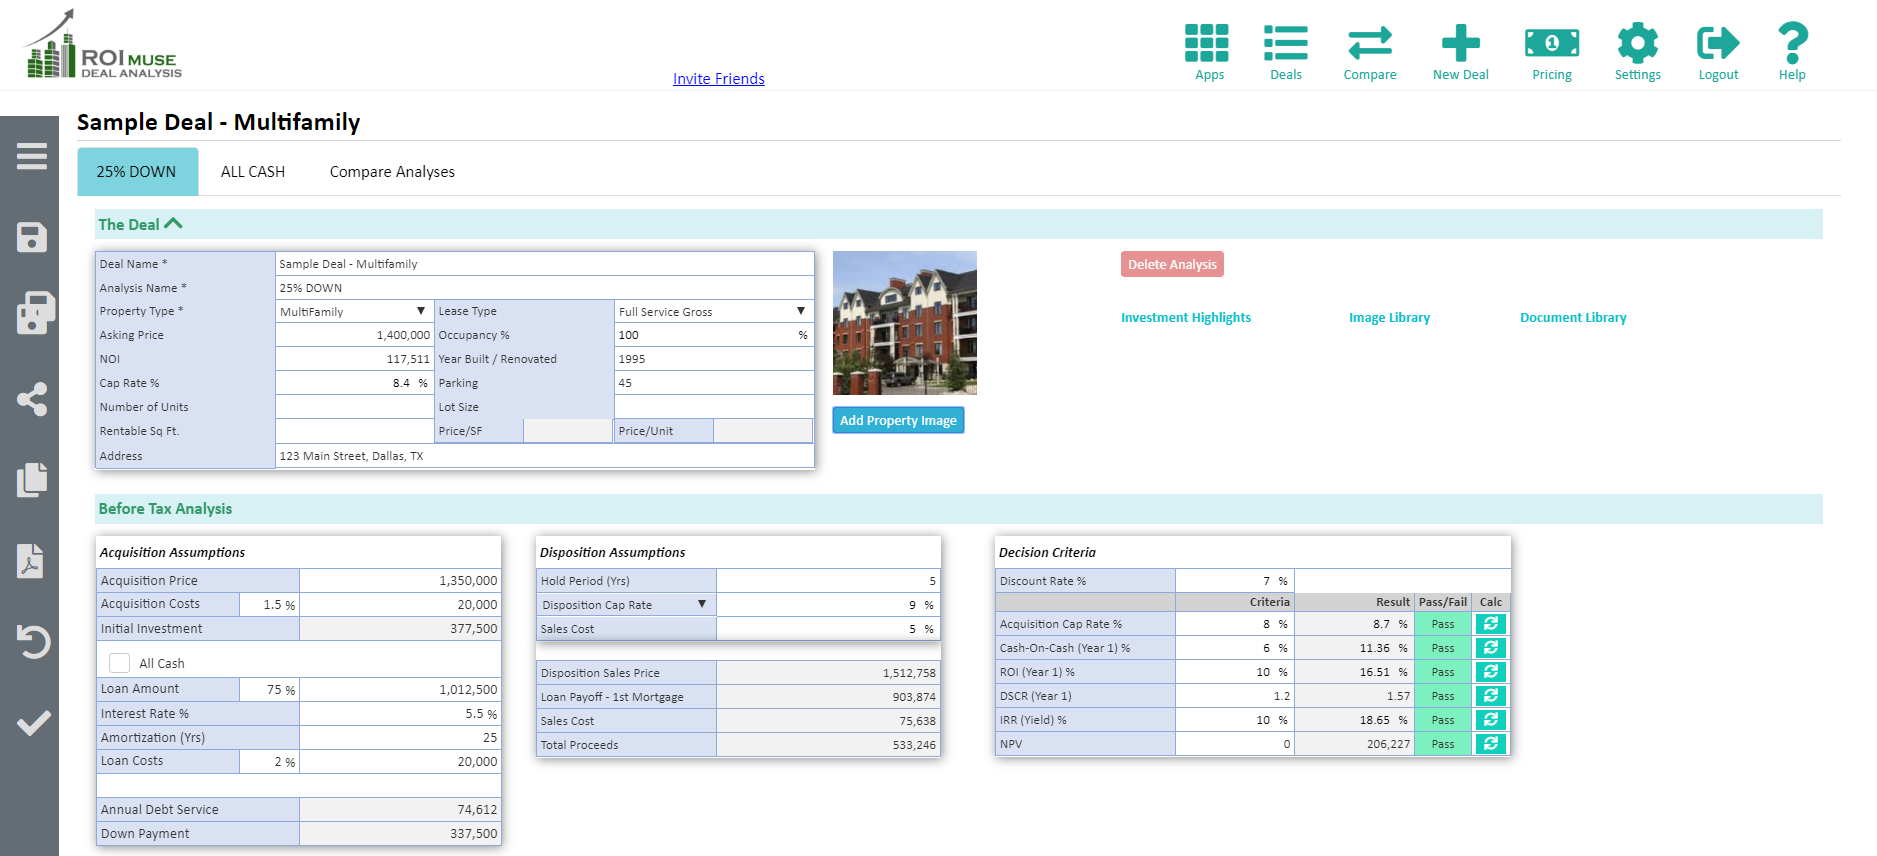Viewport: 1877px width, 856px height.
Task: Click the Compare arrows icon
Action: click(1370, 43)
